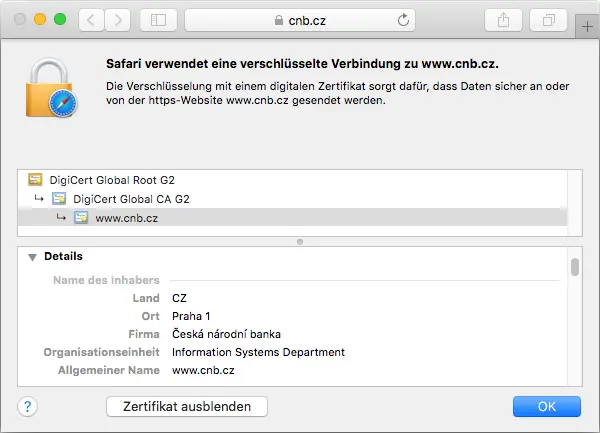Click the Organisationseinheit field label
Image resolution: width=600 pixels, height=433 pixels.
pyautogui.click(x=101, y=352)
